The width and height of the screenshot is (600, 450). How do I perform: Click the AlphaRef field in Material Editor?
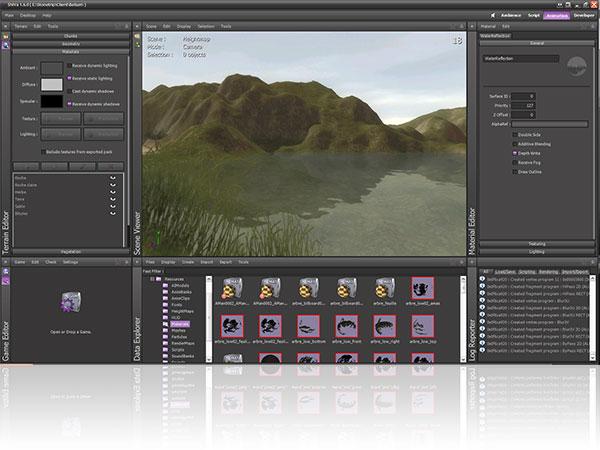550,124
